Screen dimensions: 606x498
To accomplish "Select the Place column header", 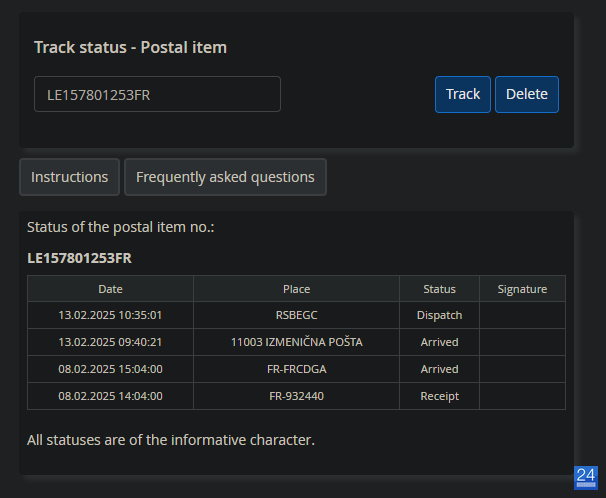I will [296, 289].
